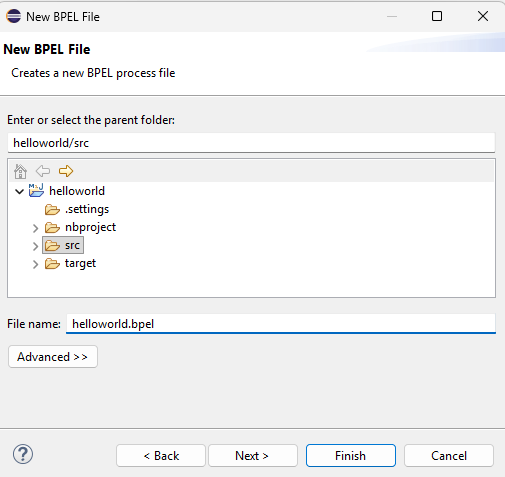Collapse the helloworld project node
The image size is (505, 477).
(x=20, y=191)
